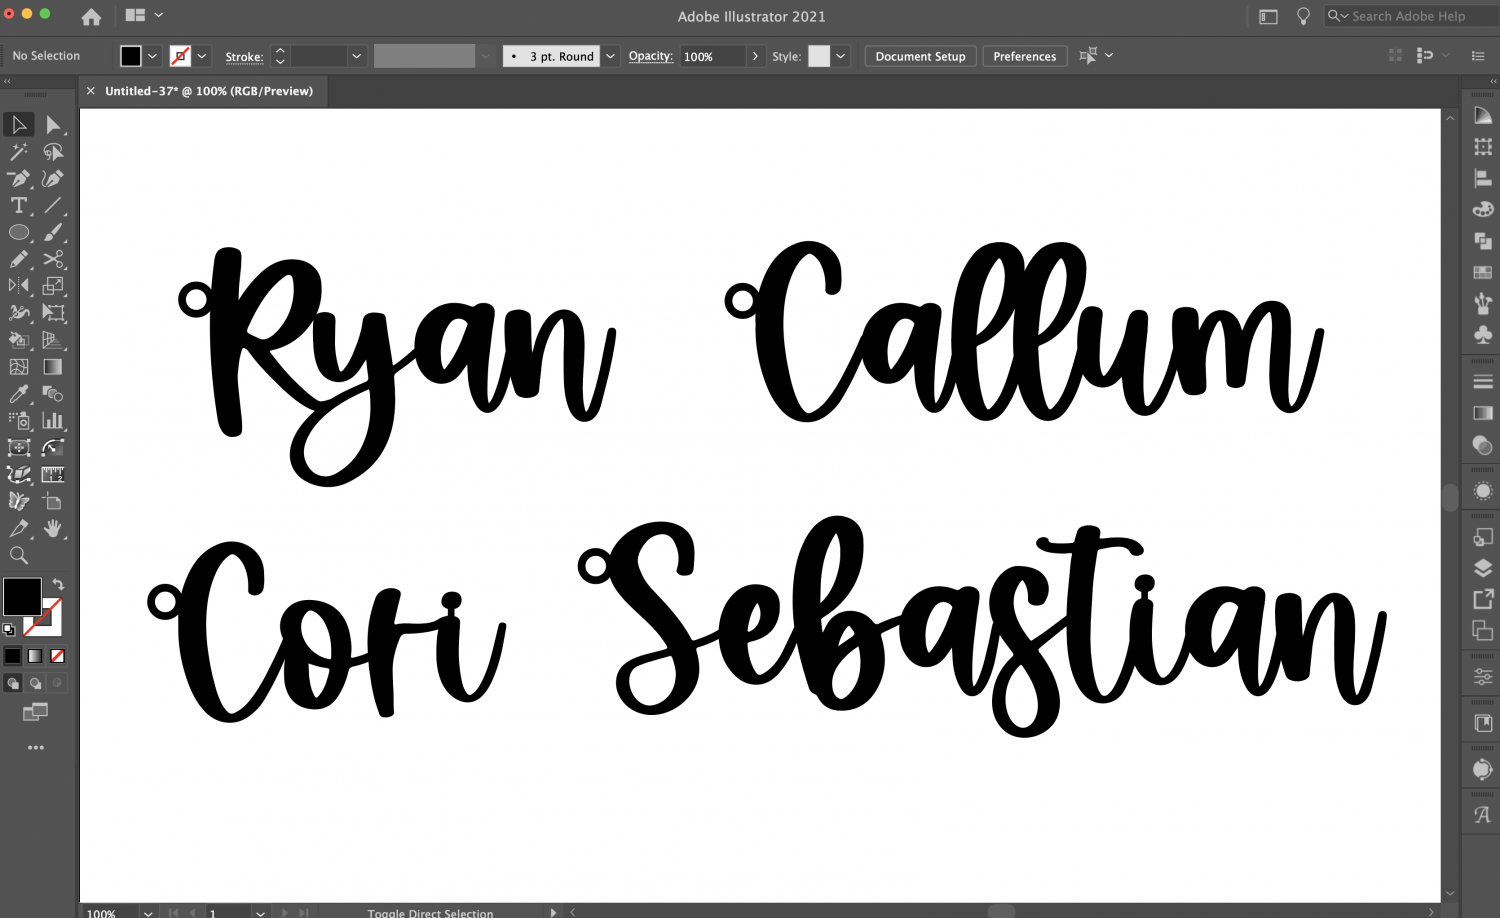
Task: Select the Zoom magnifier tool
Action: [x=19, y=555]
